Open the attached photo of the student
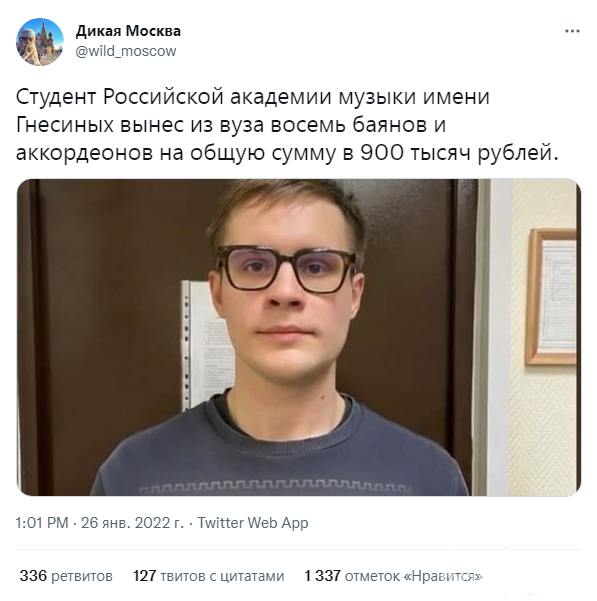 coord(298,337)
